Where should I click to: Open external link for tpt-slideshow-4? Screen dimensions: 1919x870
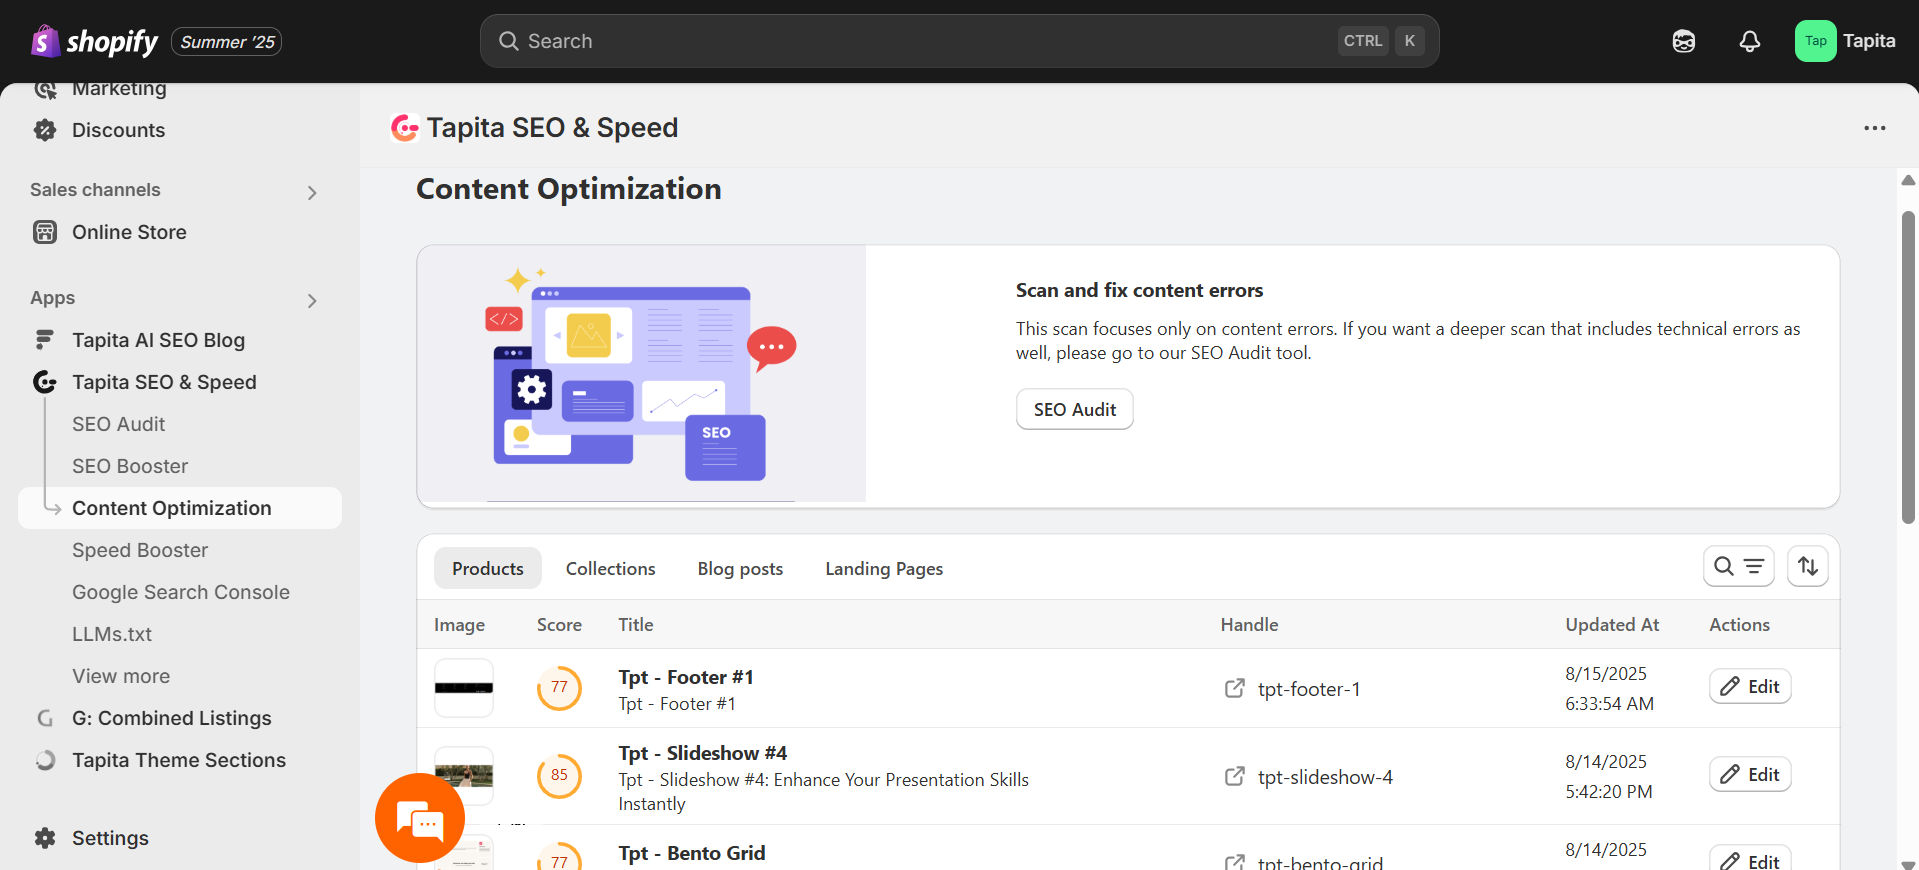point(1235,776)
